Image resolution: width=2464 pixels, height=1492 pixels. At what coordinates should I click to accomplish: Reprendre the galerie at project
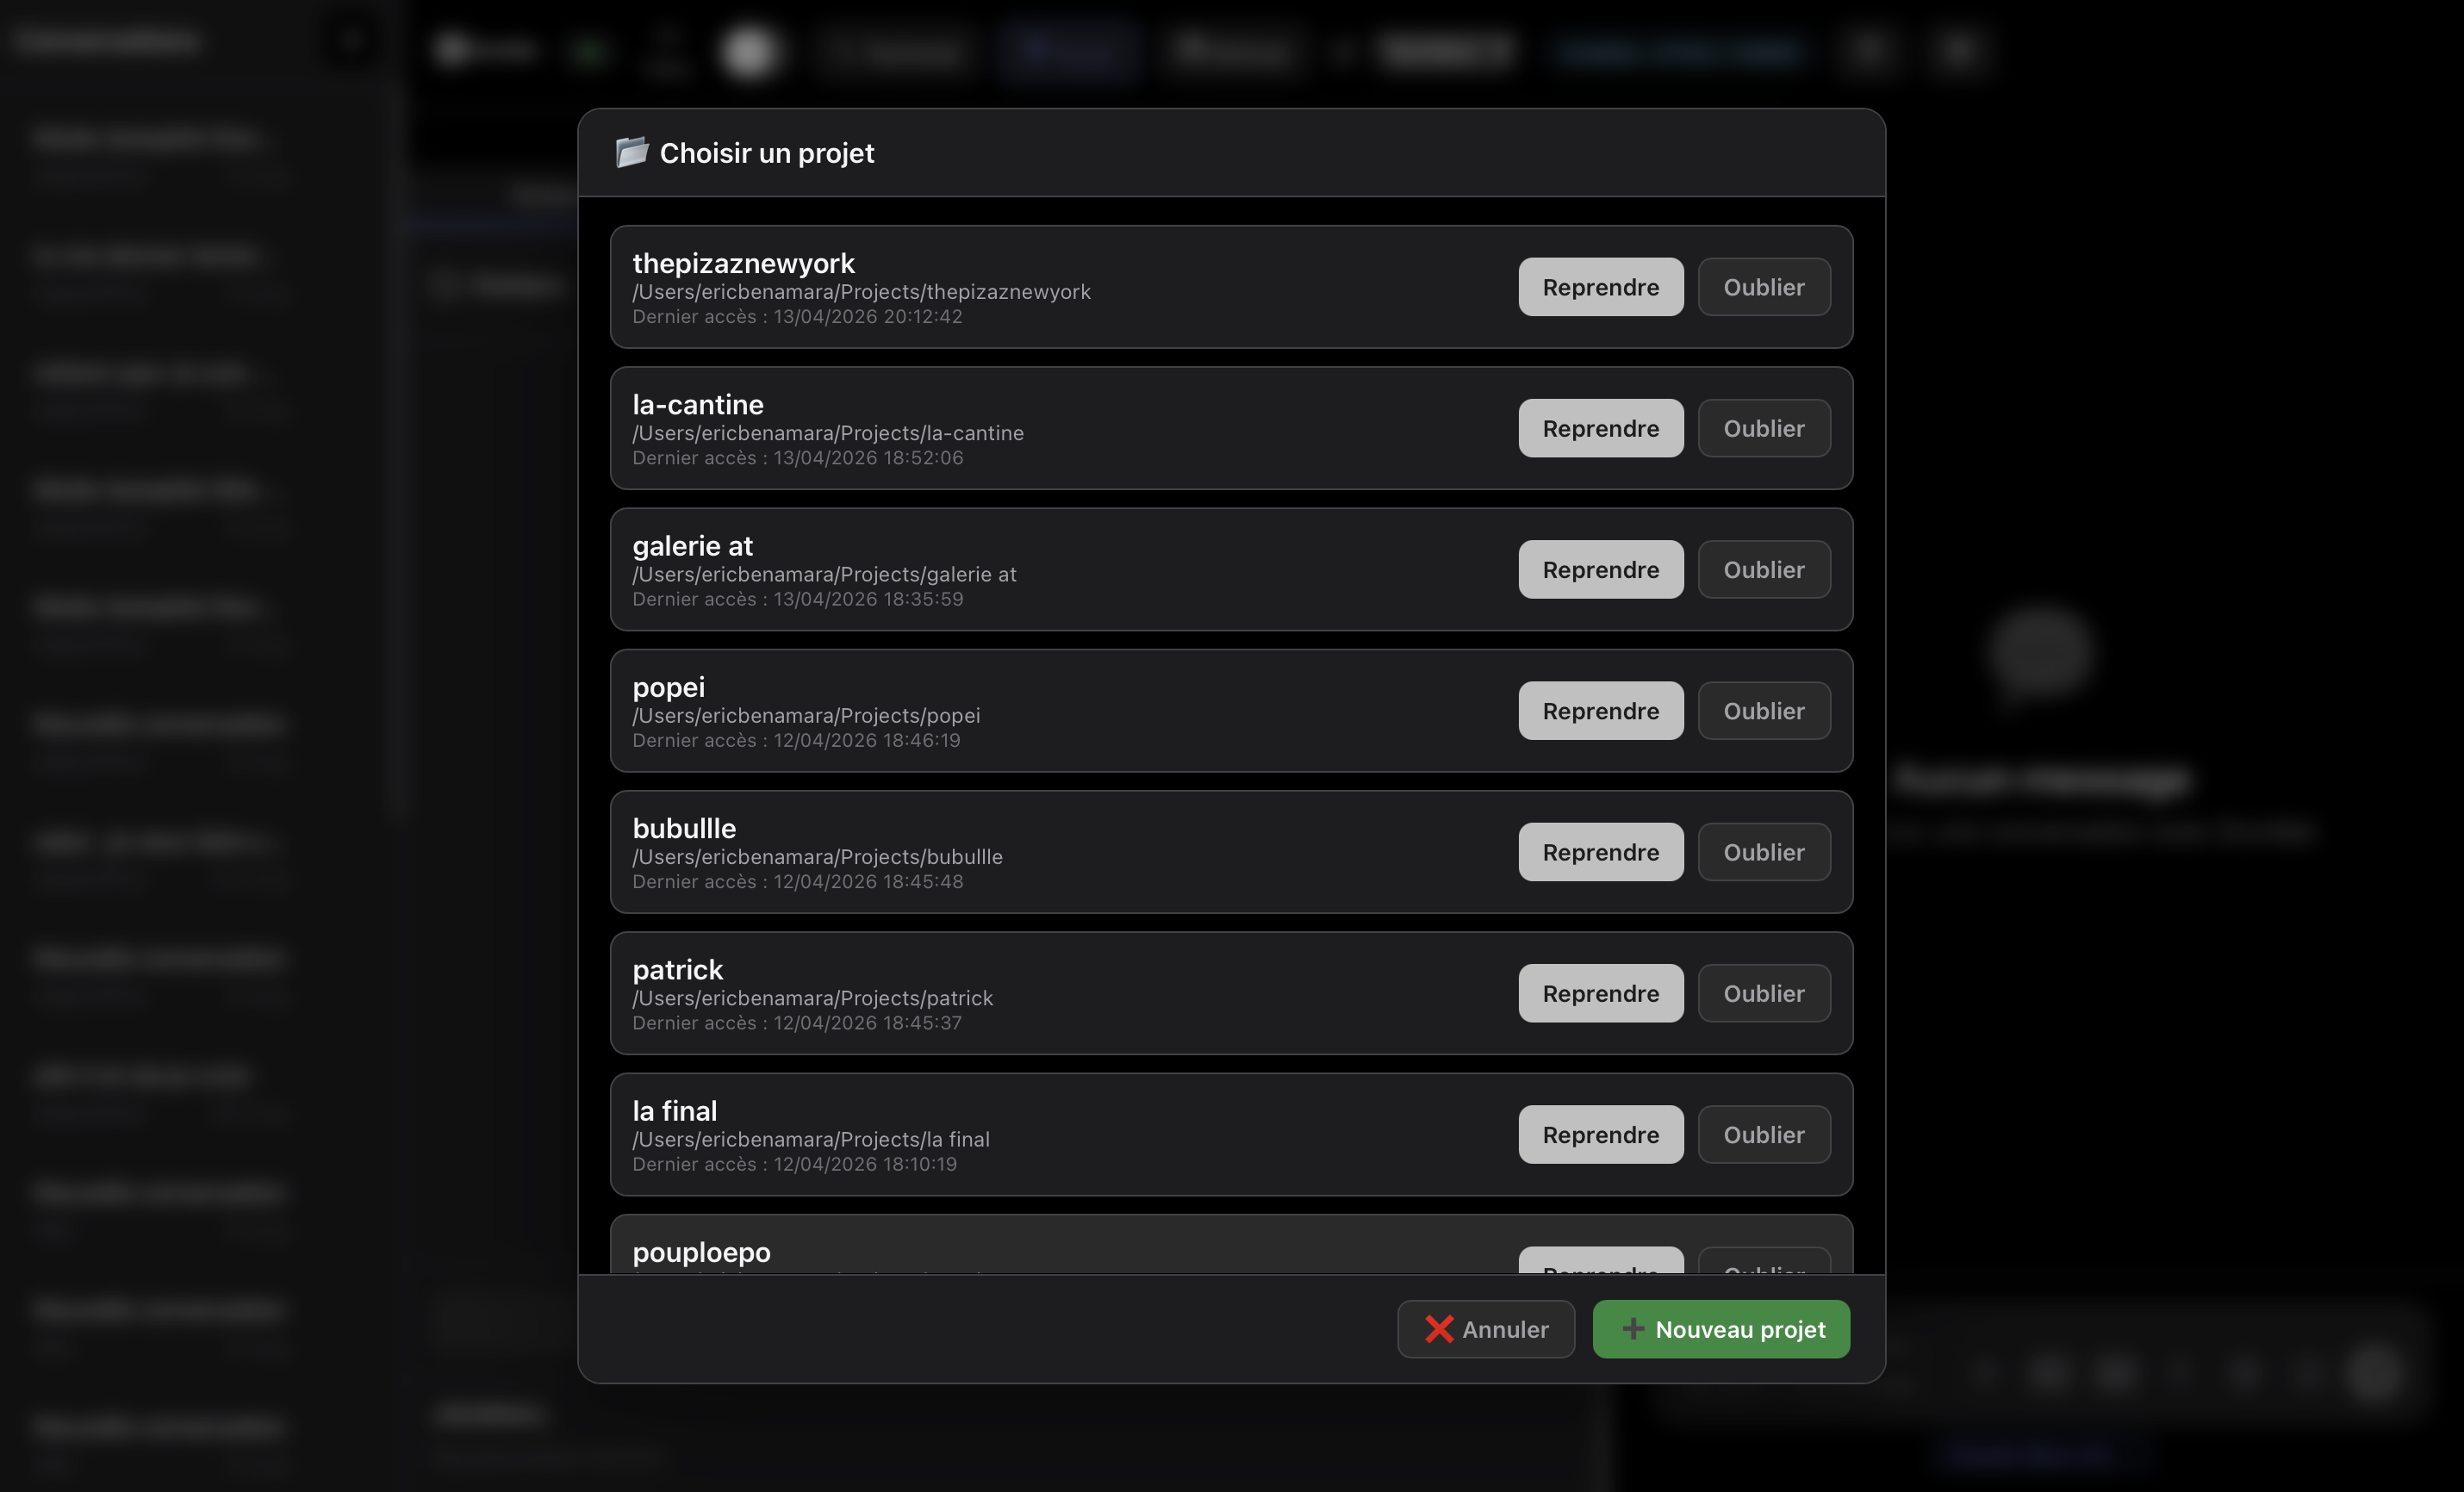tap(1599, 569)
